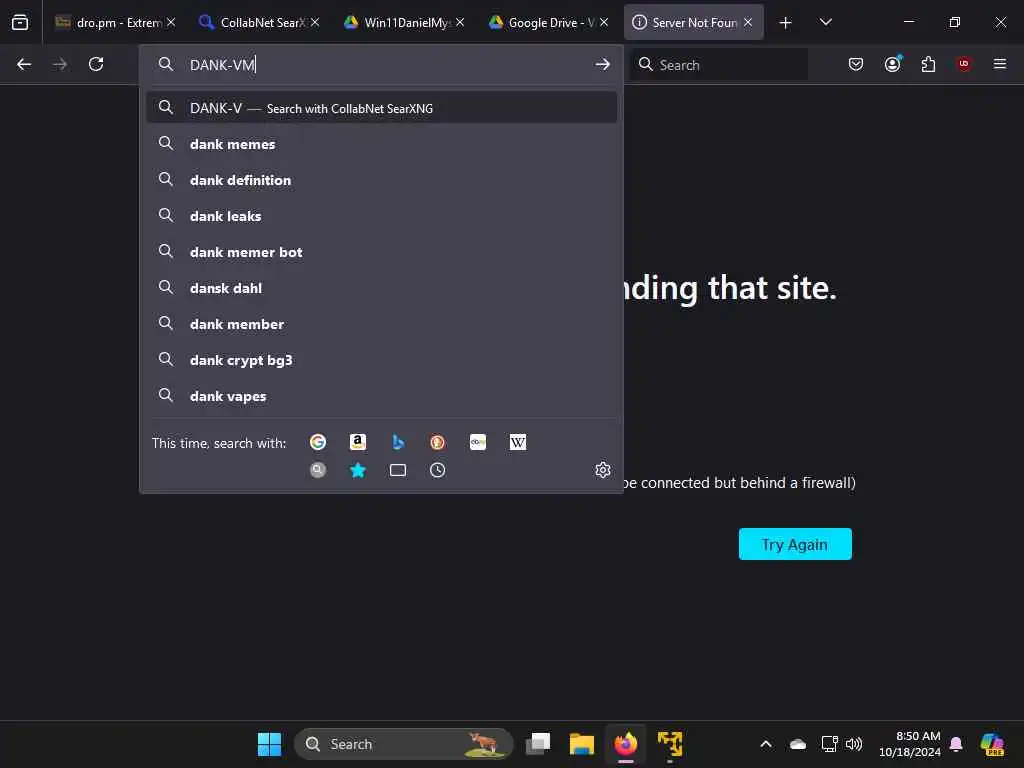Go back using the back arrow
This screenshot has height=768, width=1024.
tap(24, 64)
